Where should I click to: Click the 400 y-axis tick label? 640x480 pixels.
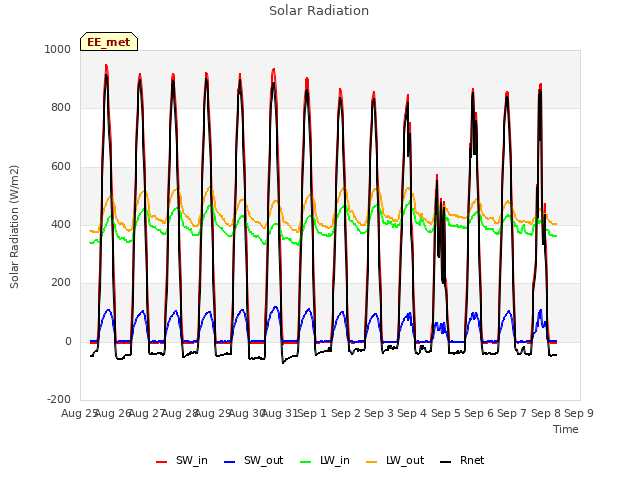pyautogui.click(x=61, y=224)
